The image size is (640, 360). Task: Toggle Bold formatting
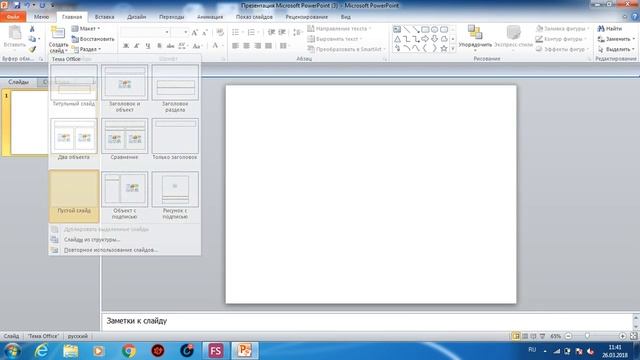pyautogui.click(x=126, y=46)
